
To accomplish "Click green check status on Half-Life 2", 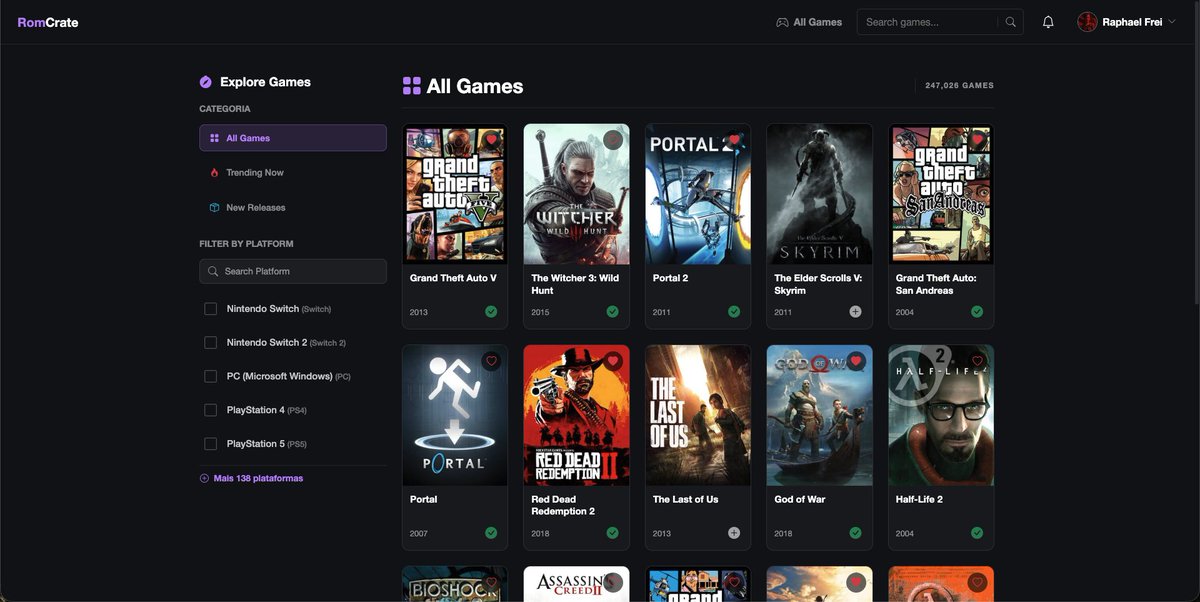I will [x=977, y=533].
